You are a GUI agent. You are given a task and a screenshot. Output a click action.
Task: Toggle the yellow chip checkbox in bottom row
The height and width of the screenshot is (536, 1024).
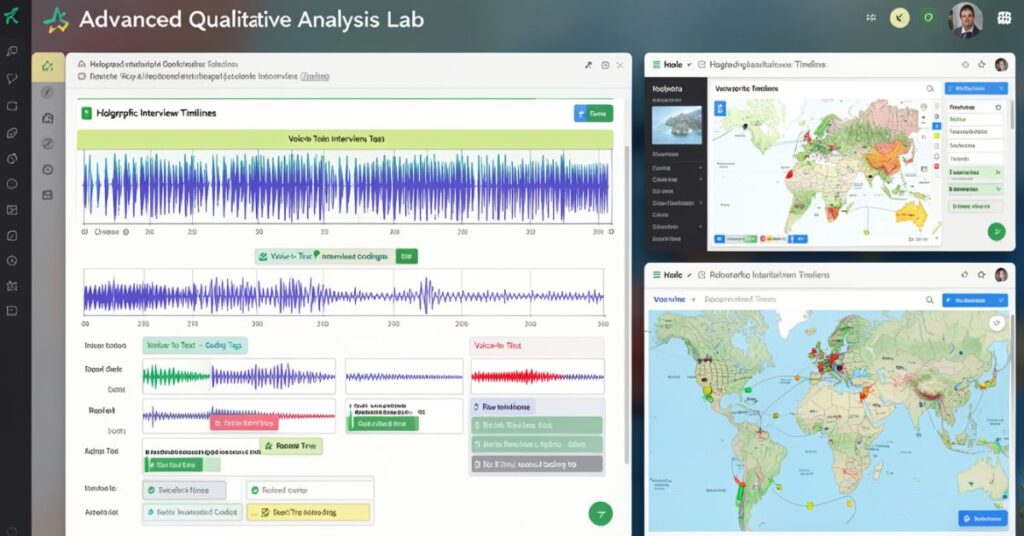[x=265, y=512]
